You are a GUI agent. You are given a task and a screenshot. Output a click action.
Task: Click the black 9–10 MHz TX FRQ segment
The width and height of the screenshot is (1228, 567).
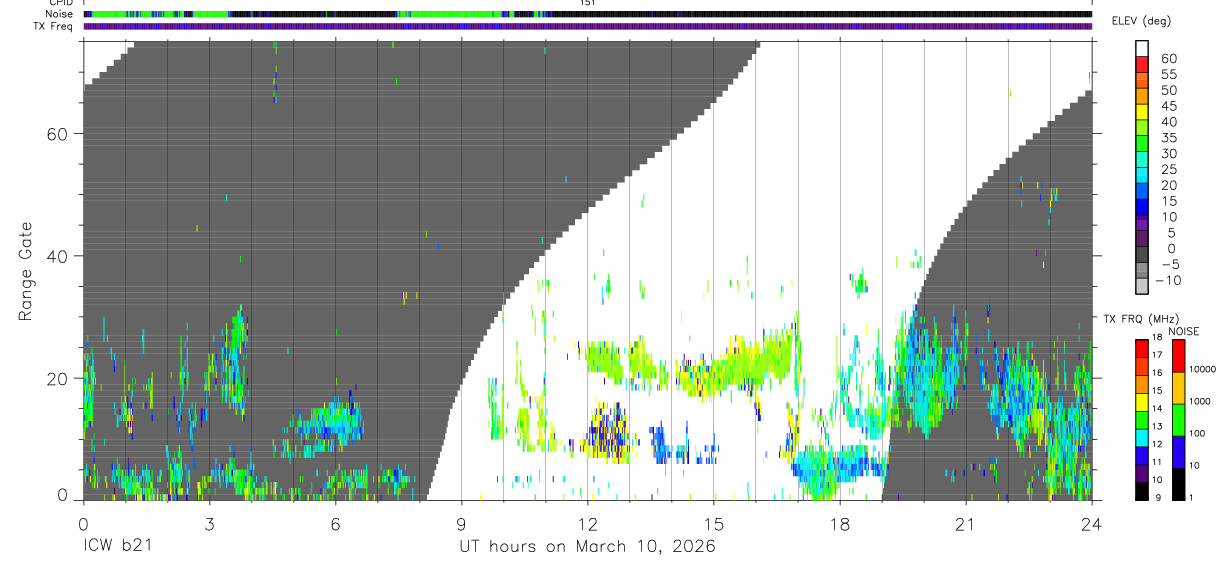coord(1142,490)
